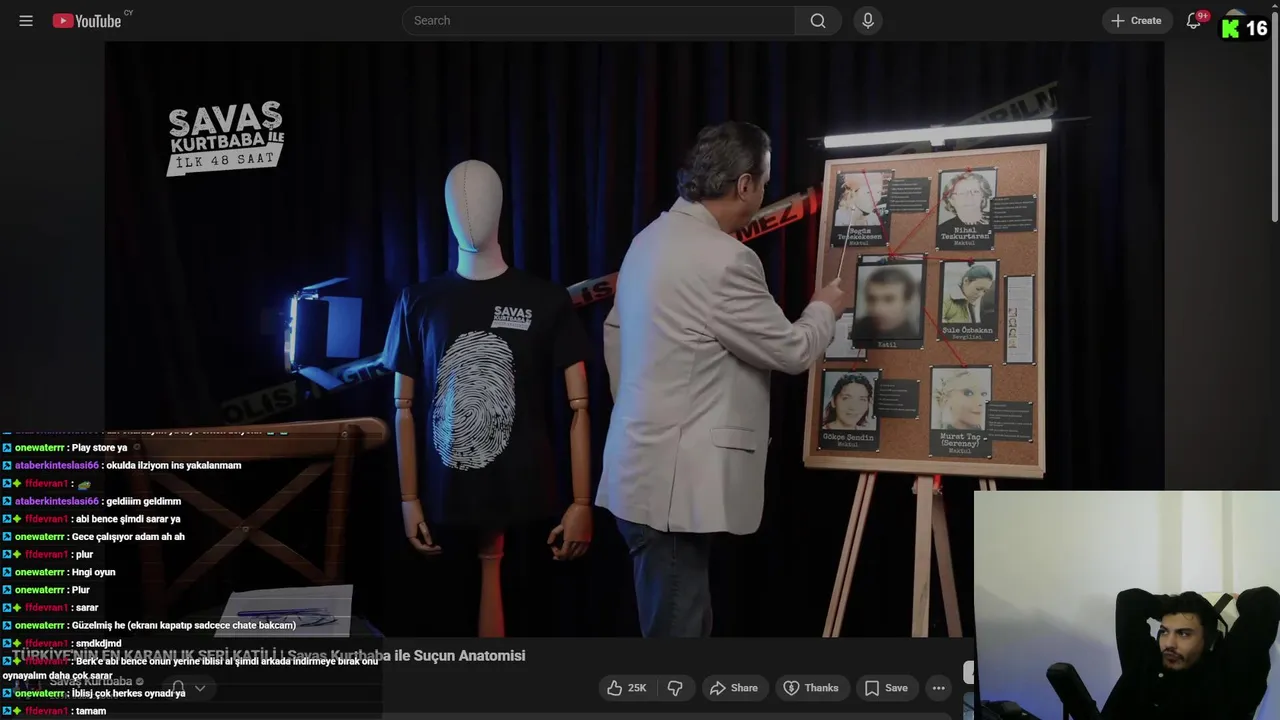Click the chat message 'geldiiim geldimm'
Viewport: 1280px width, 720px height.
pos(143,502)
